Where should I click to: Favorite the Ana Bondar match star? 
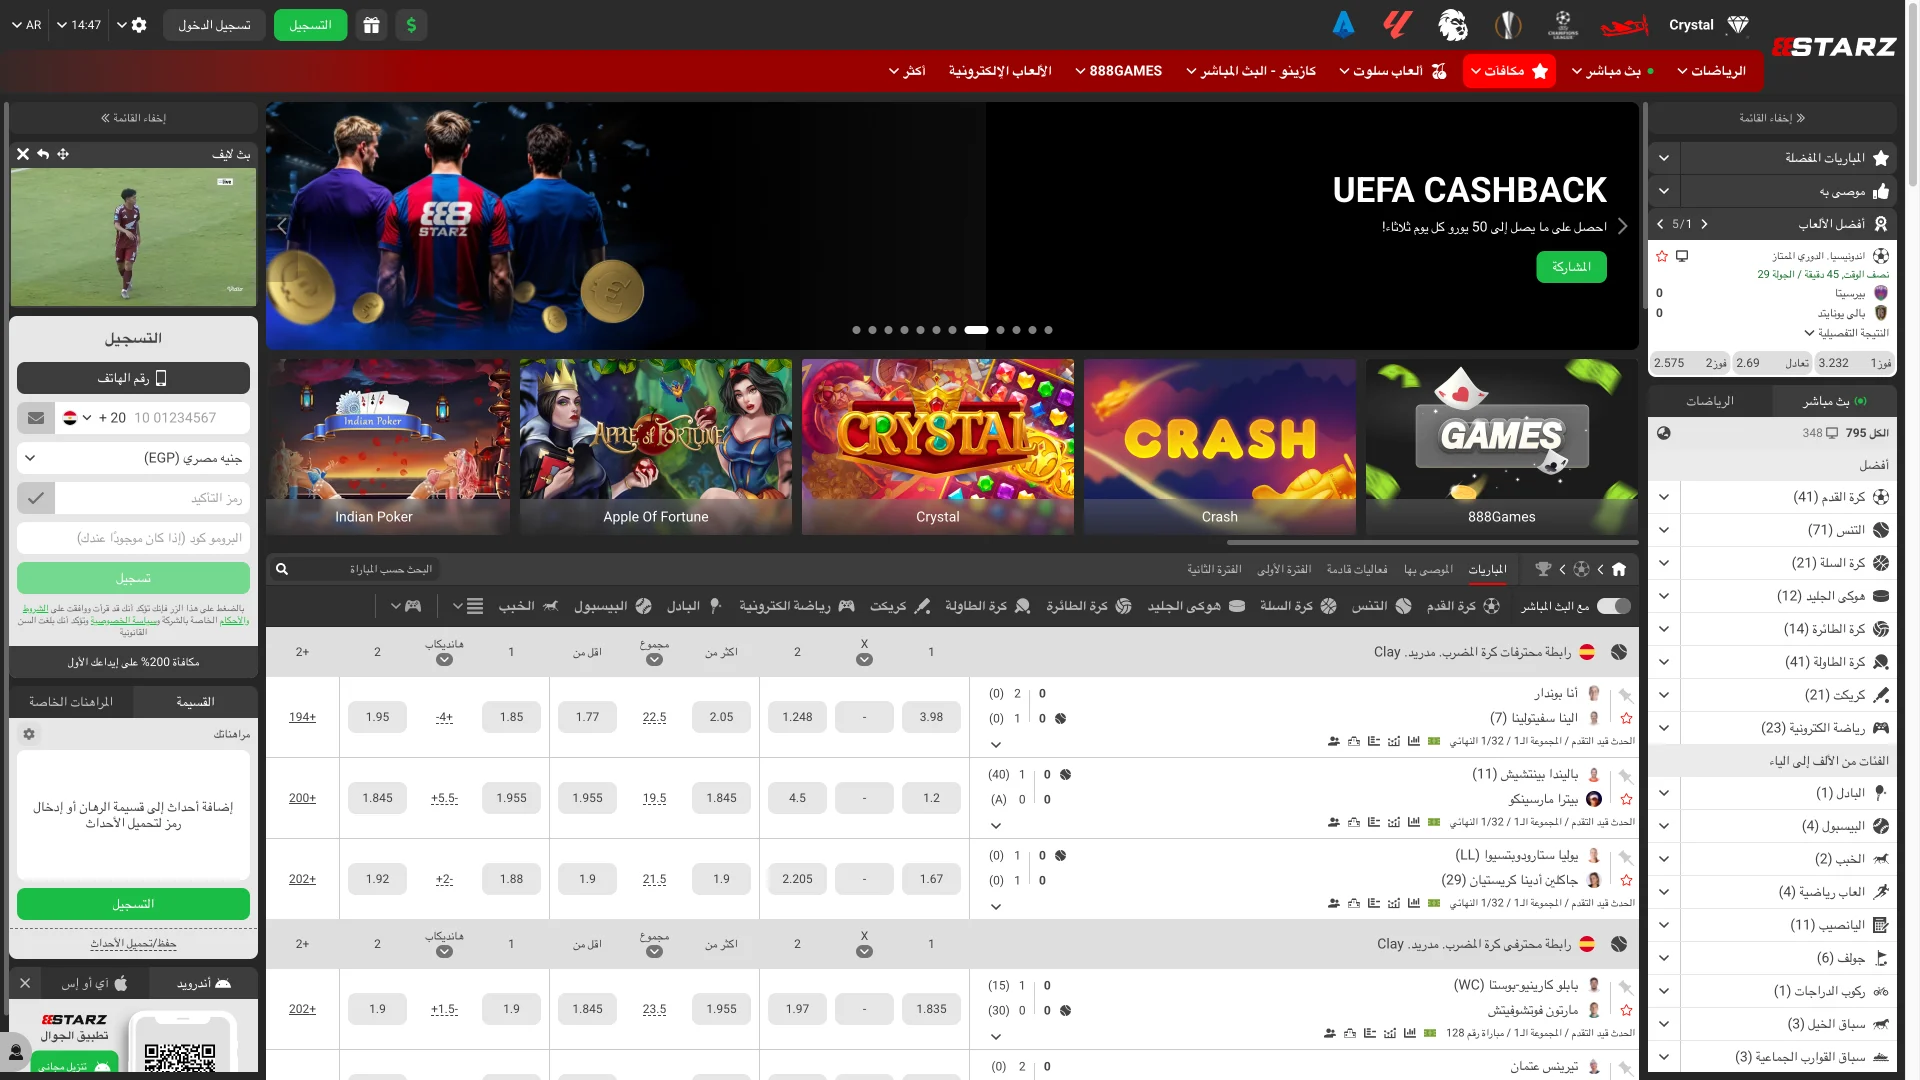coord(1626,718)
